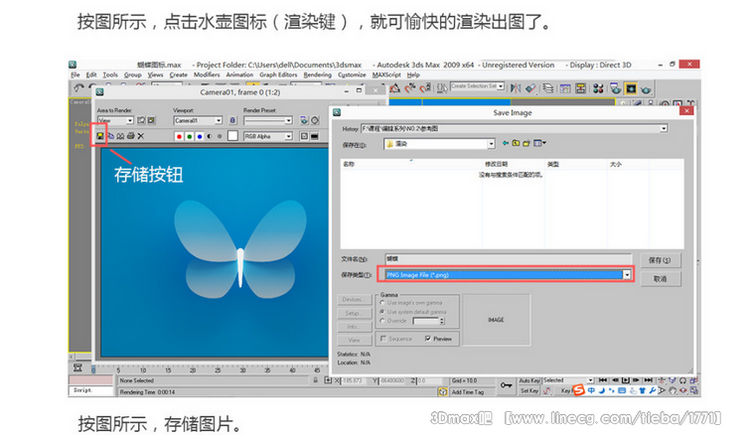Uncheck the Preview checkbox

428,338
